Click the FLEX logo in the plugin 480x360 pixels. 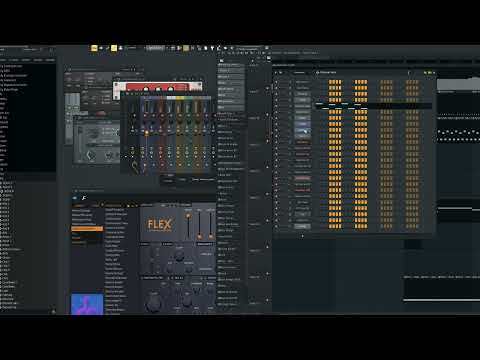pyautogui.click(x=160, y=225)
